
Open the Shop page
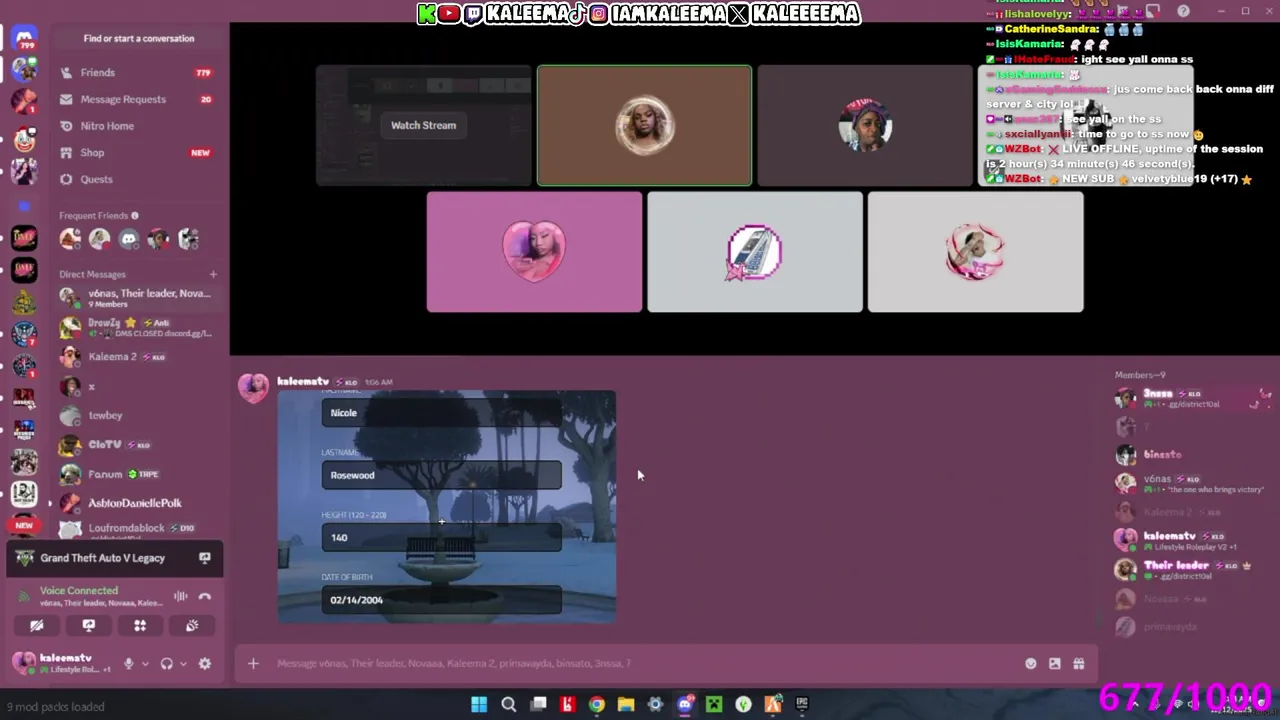pyautogui.click(x=138, y=153)
